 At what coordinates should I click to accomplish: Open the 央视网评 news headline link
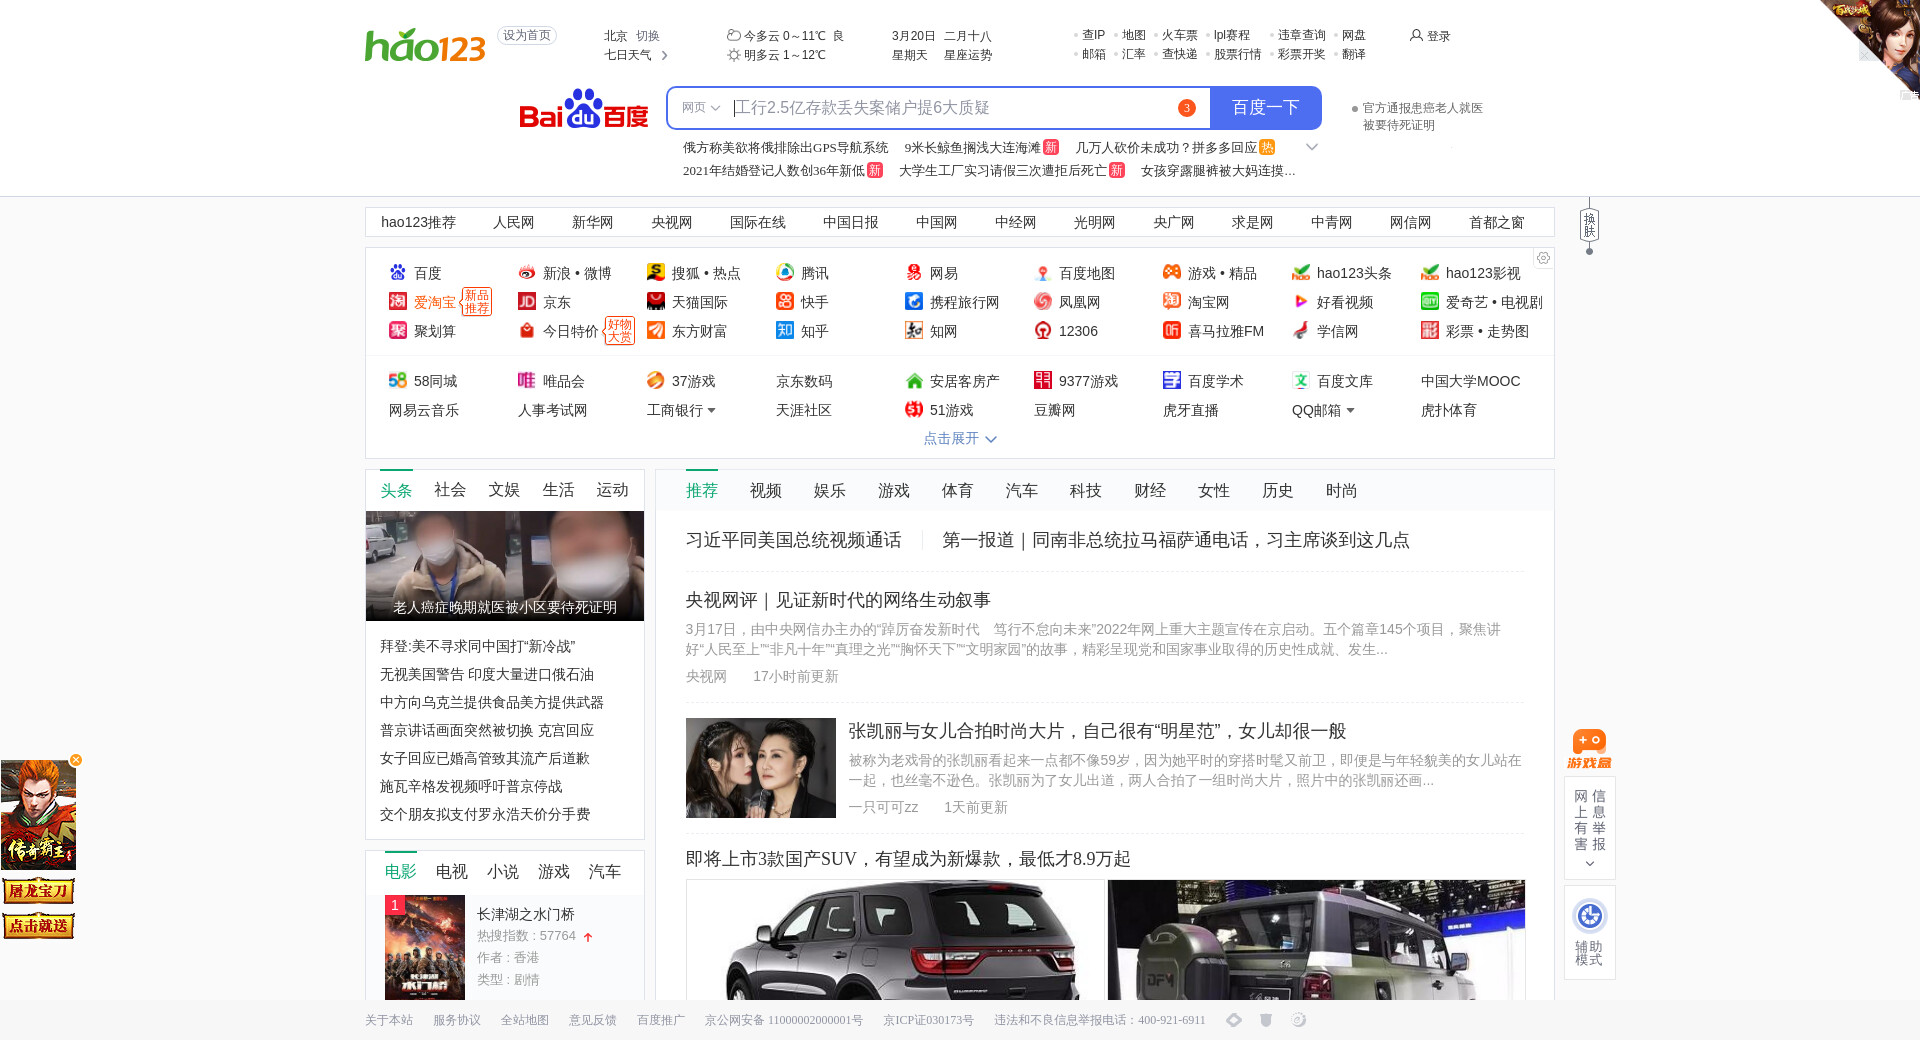837,600
